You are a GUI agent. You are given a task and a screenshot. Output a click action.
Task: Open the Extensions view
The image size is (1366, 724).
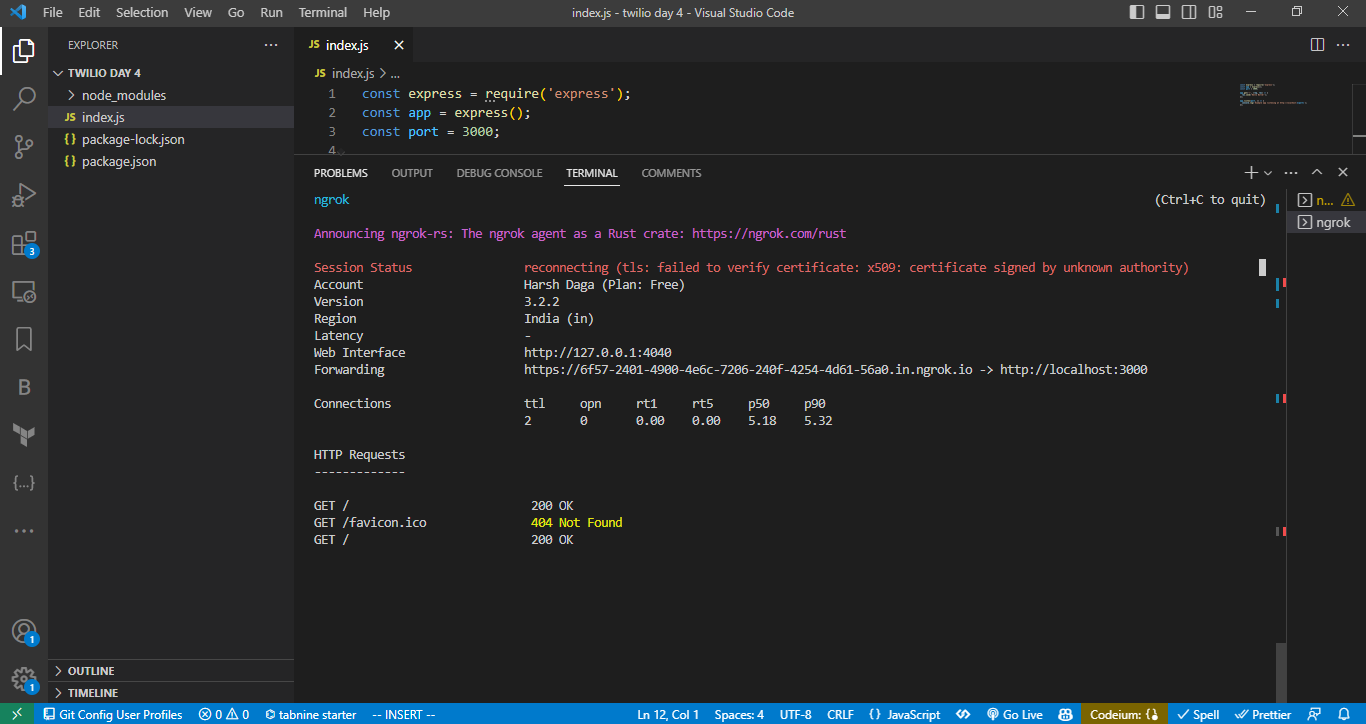point(24,244)
